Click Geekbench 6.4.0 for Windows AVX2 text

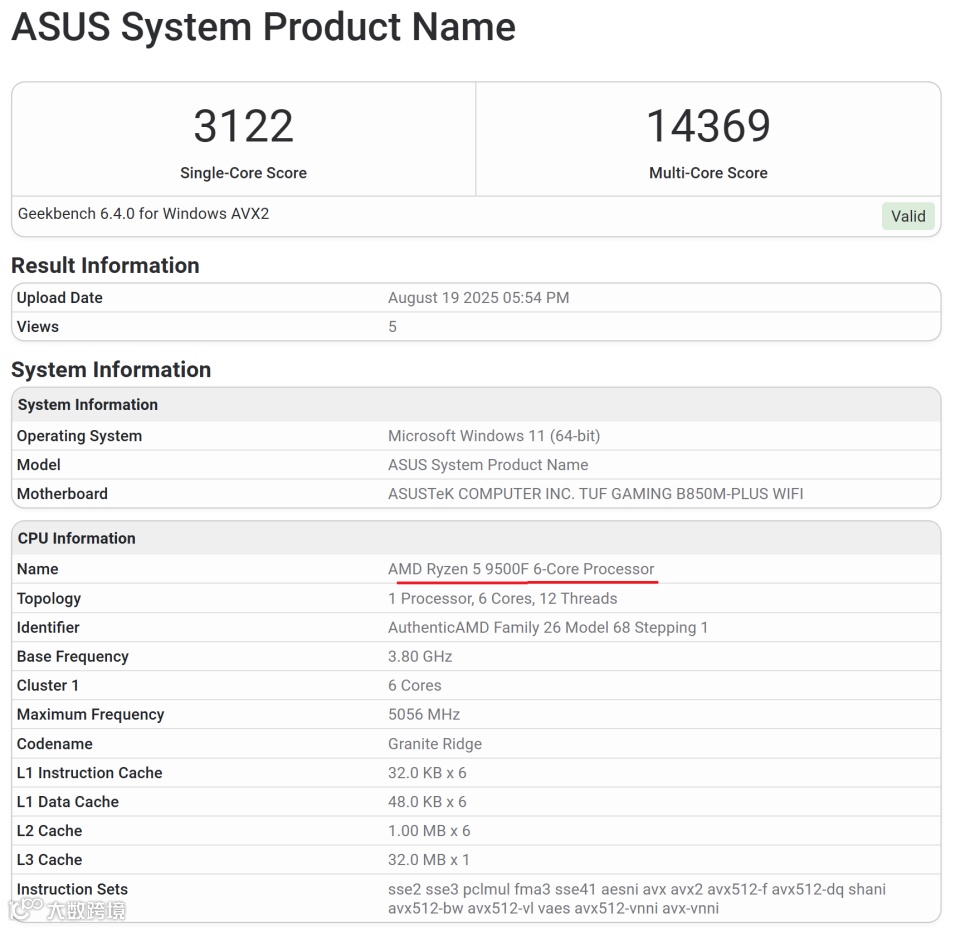[x=143, y=214]
